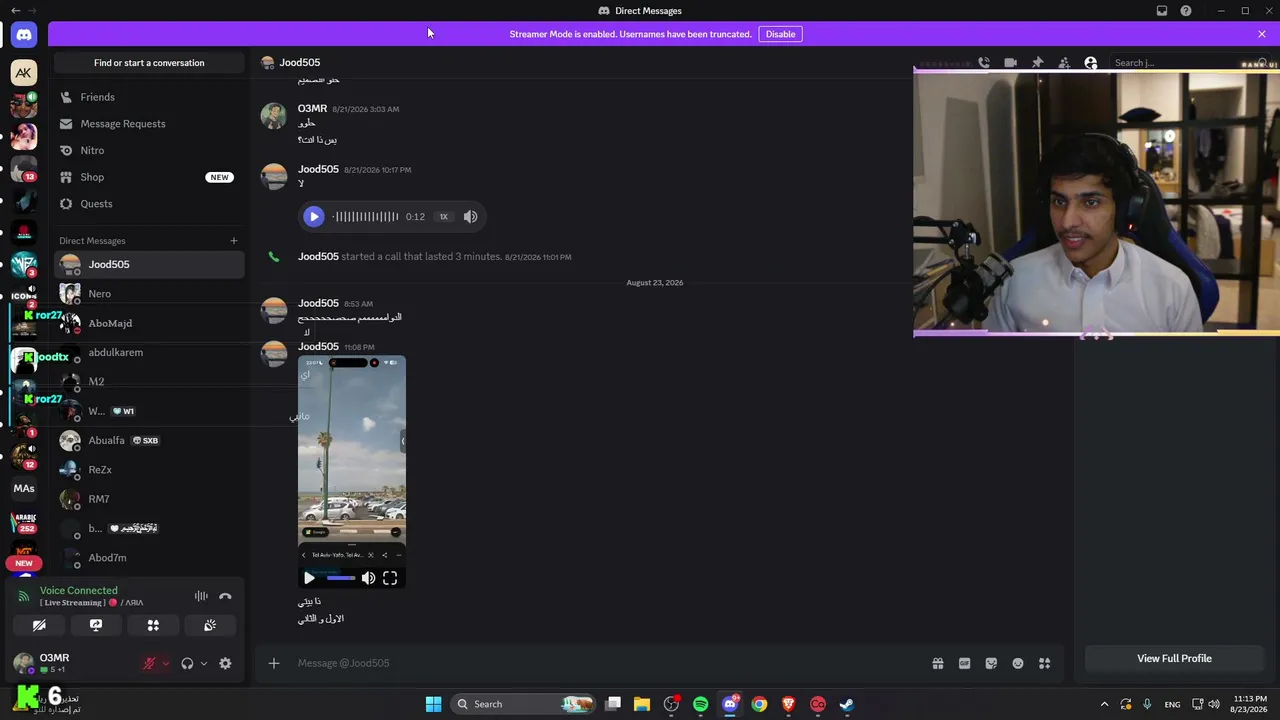Open the RM7 conversation

point(149,499)
